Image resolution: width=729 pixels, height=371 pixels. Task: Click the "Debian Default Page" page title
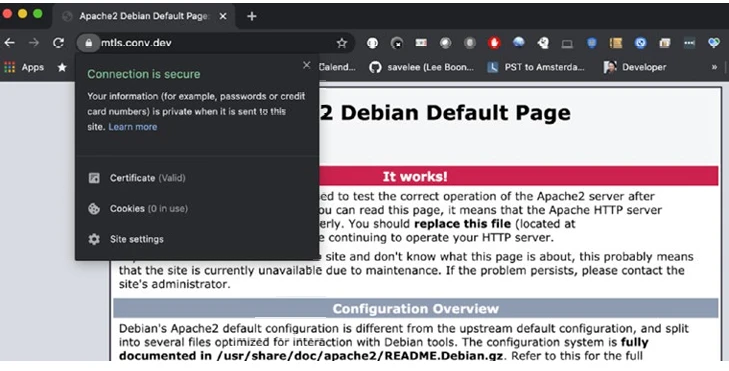click(x=455, y=113)
